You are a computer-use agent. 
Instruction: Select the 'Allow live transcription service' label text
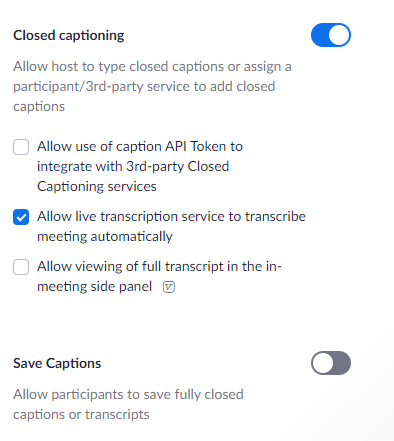[171, 226]
